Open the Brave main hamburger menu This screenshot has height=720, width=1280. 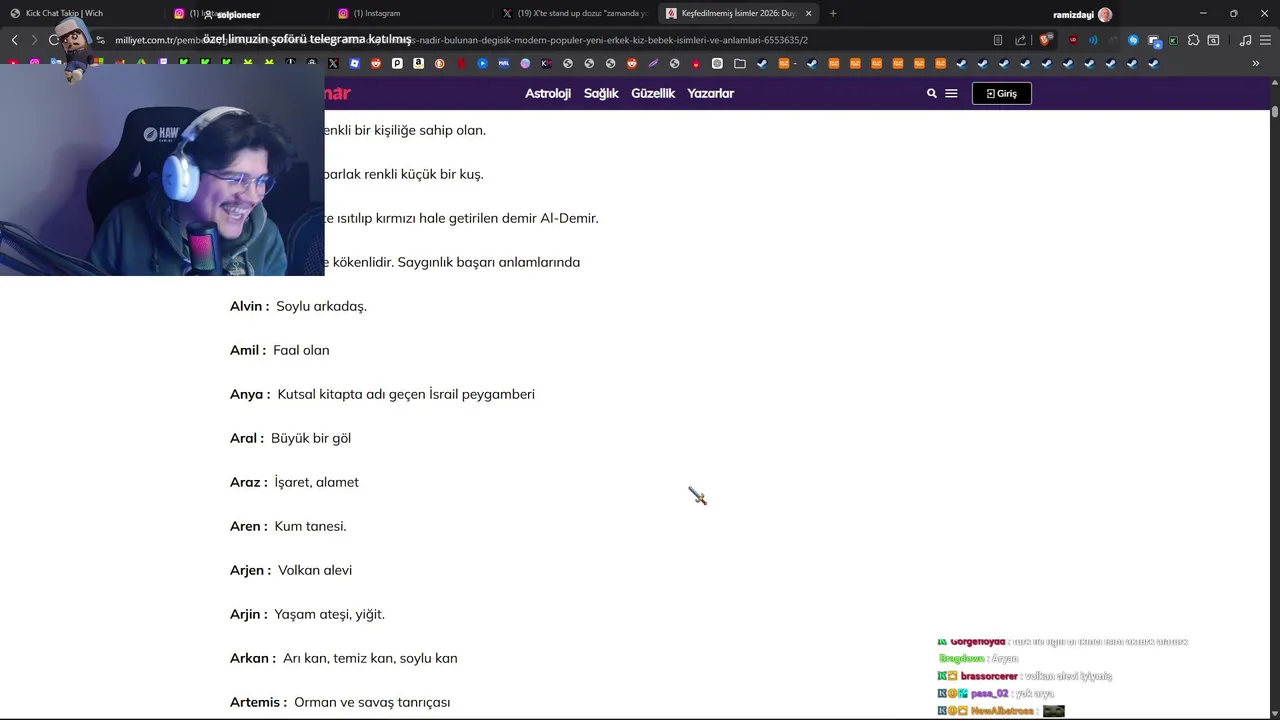click(1265, 40)
